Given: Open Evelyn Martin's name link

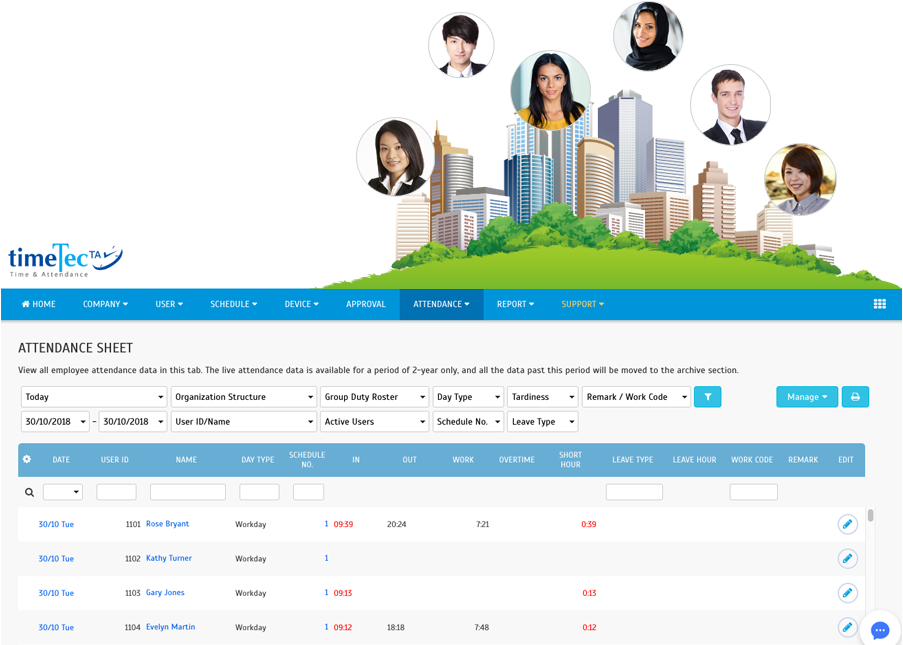Looking at the screenshot, I should [170, 627].
